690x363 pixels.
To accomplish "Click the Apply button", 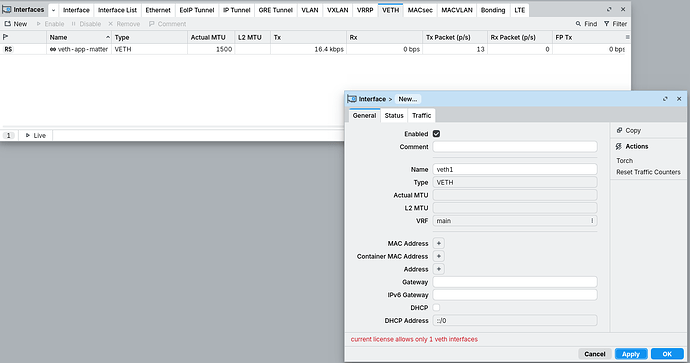I will [x=631, y=354].
